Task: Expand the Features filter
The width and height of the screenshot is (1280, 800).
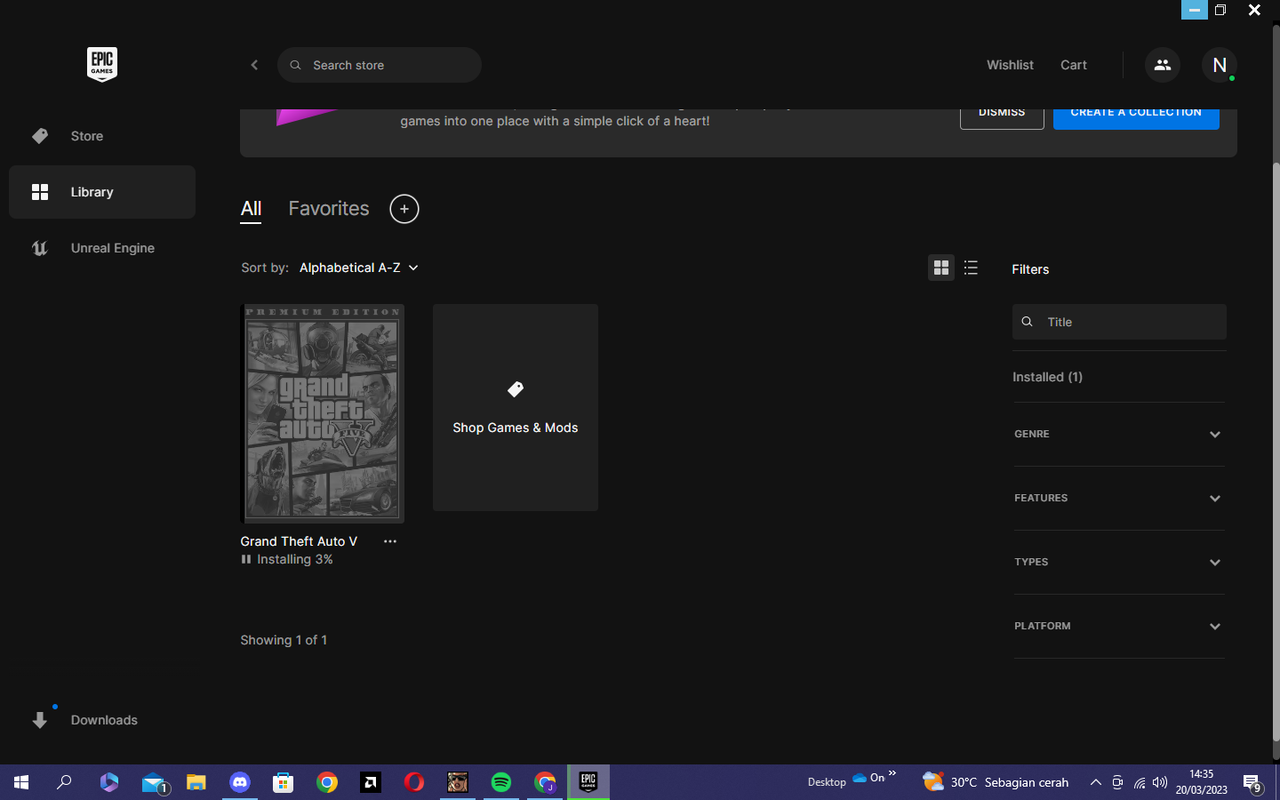Action: click(x=1118, y=498)
